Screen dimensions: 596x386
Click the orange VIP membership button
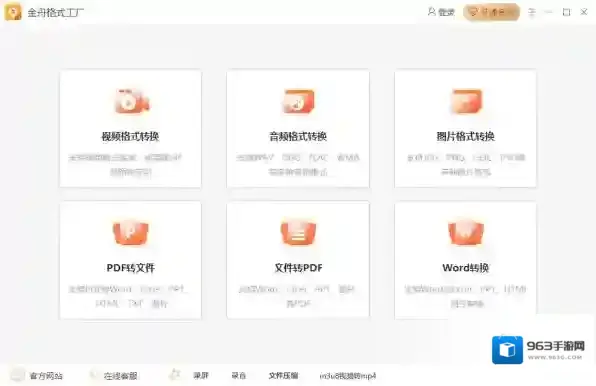[x=491, y=12]
